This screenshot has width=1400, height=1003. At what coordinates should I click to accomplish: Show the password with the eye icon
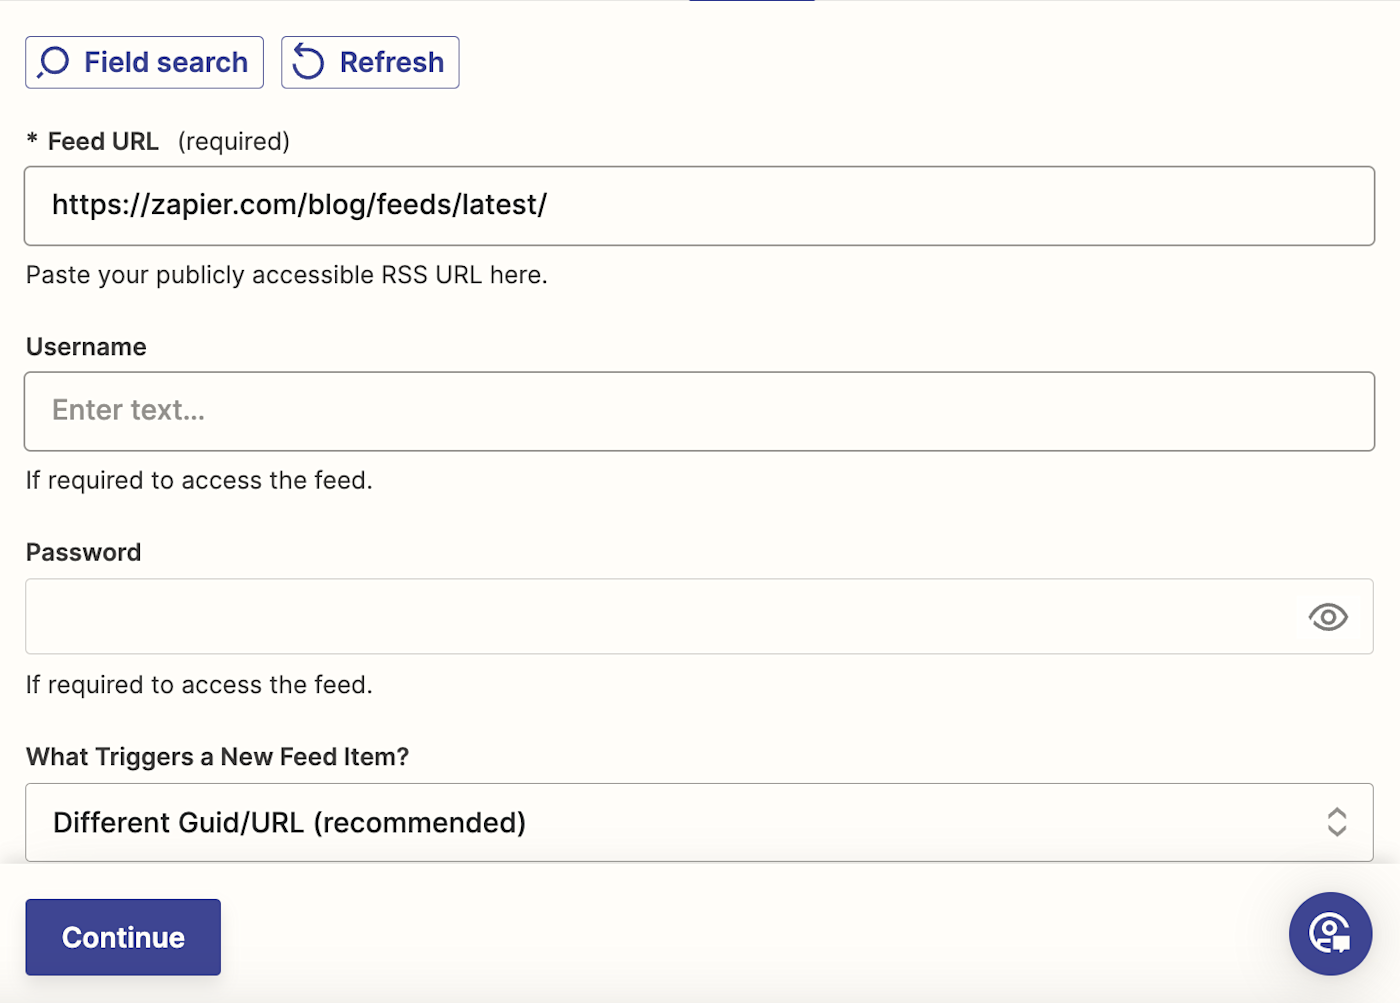tap(1328, 617)
